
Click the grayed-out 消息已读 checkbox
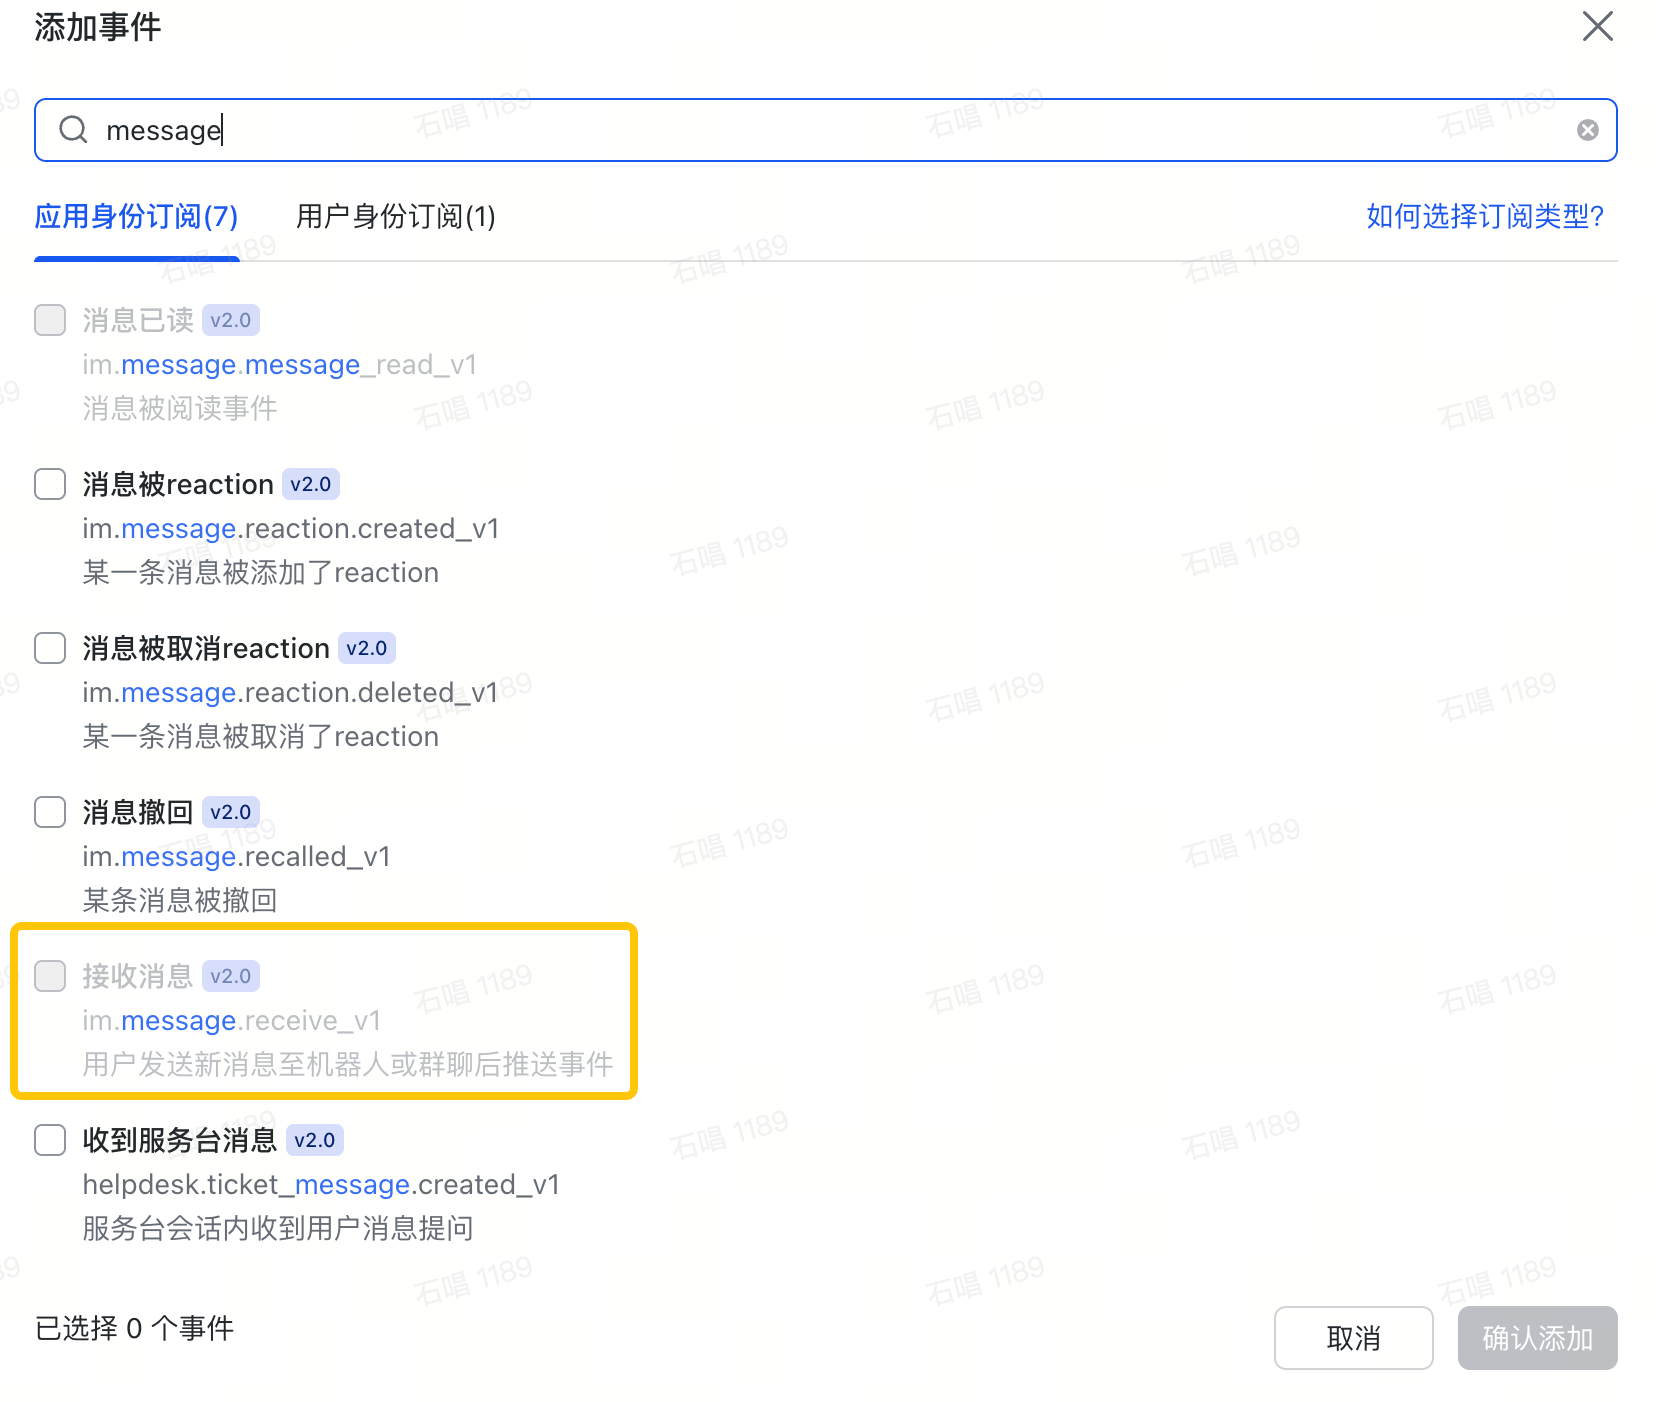[49, 319]
